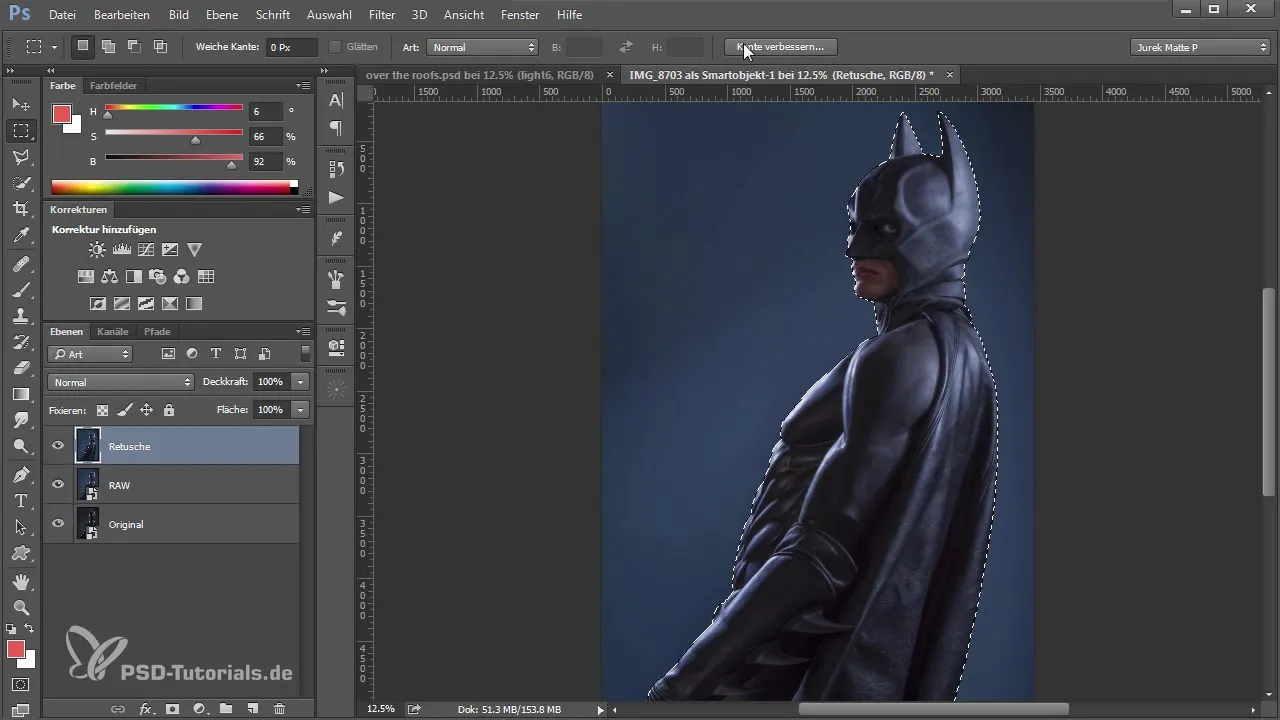Click the foreground color swatch in Farbe panel
This screenshot has height=720, width=1280.
click(x=62, y=114)
